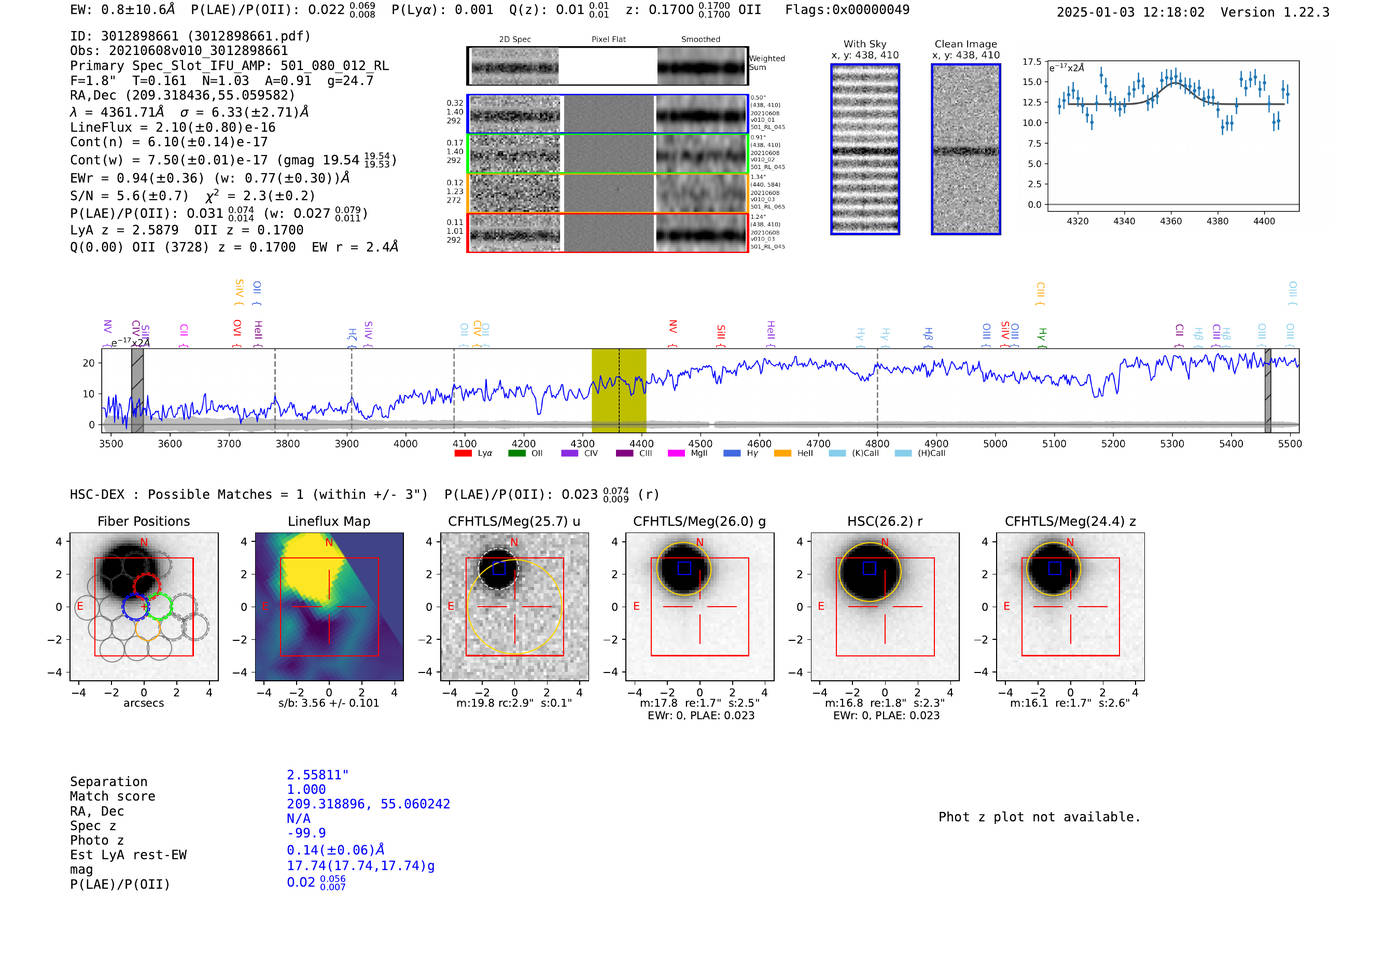Click the CIII legend swatch
1400x953 pixels.
(625, 454)
